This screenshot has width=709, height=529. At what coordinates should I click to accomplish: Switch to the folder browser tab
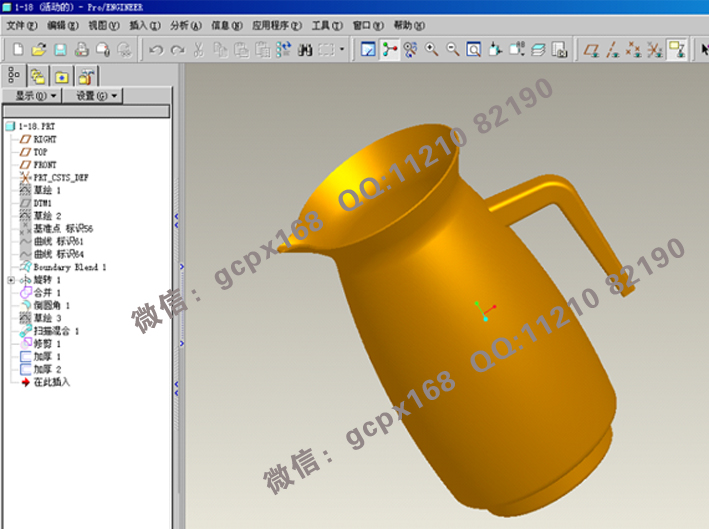click(39, 76)
